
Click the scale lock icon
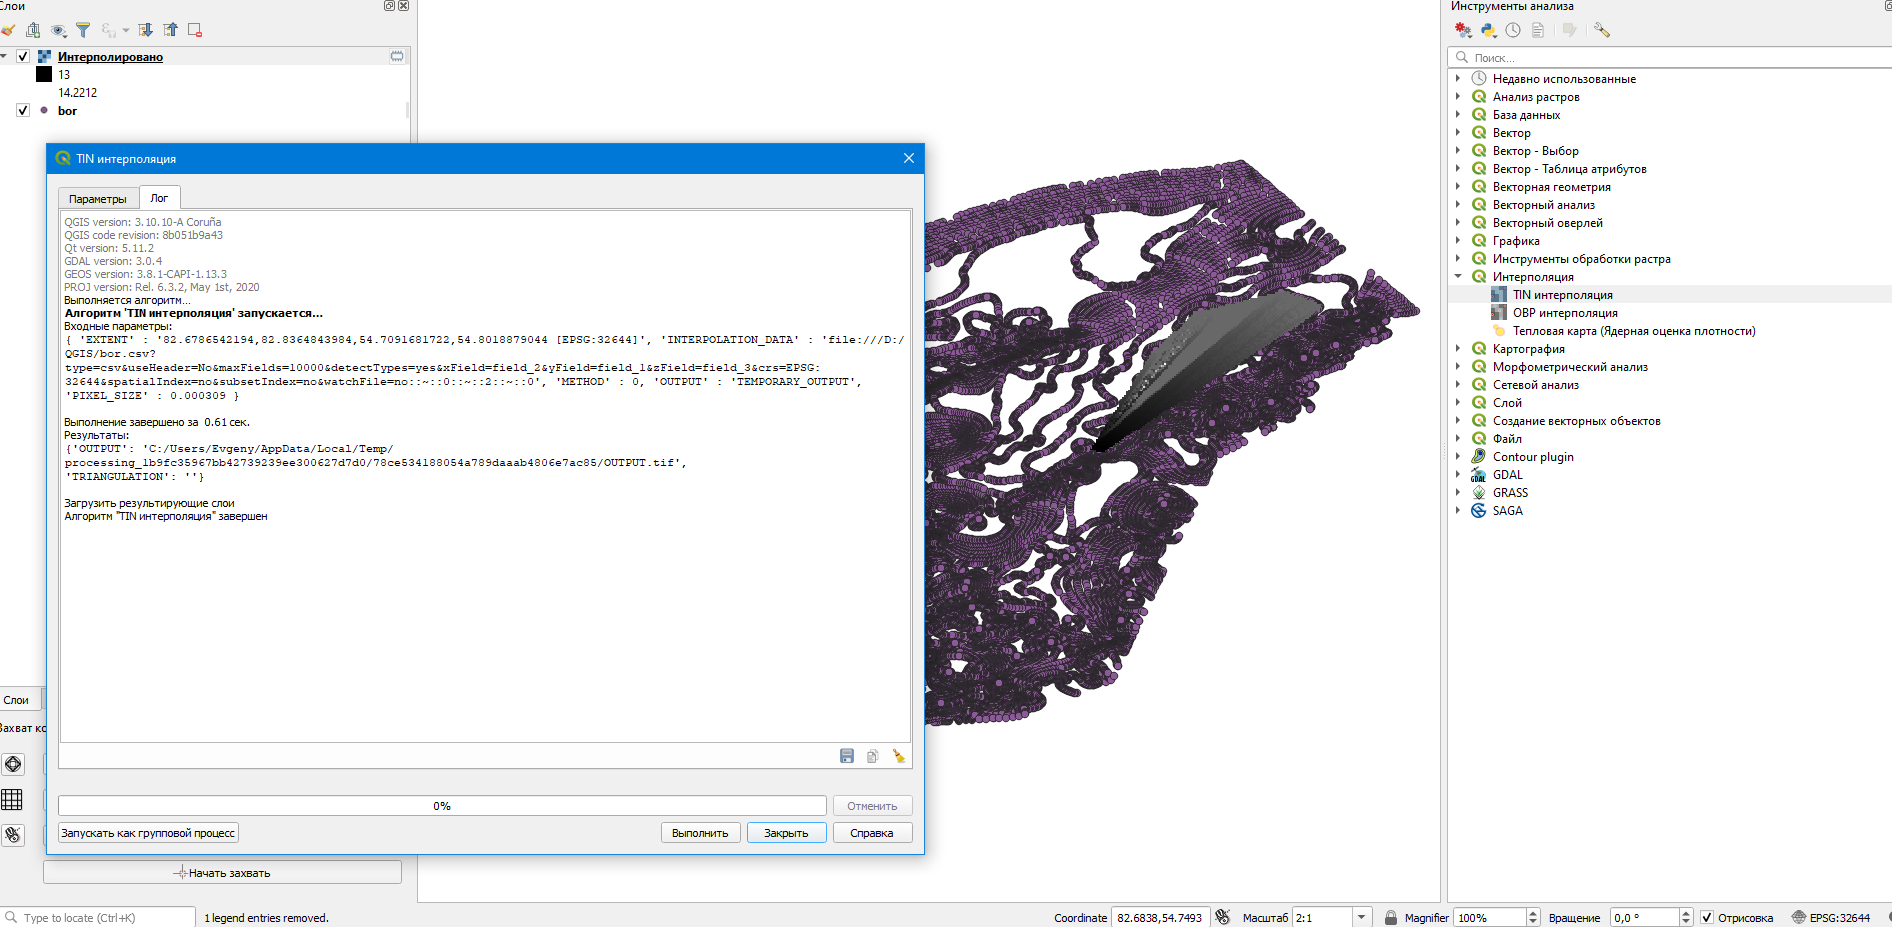click(x=1390, y=917)
